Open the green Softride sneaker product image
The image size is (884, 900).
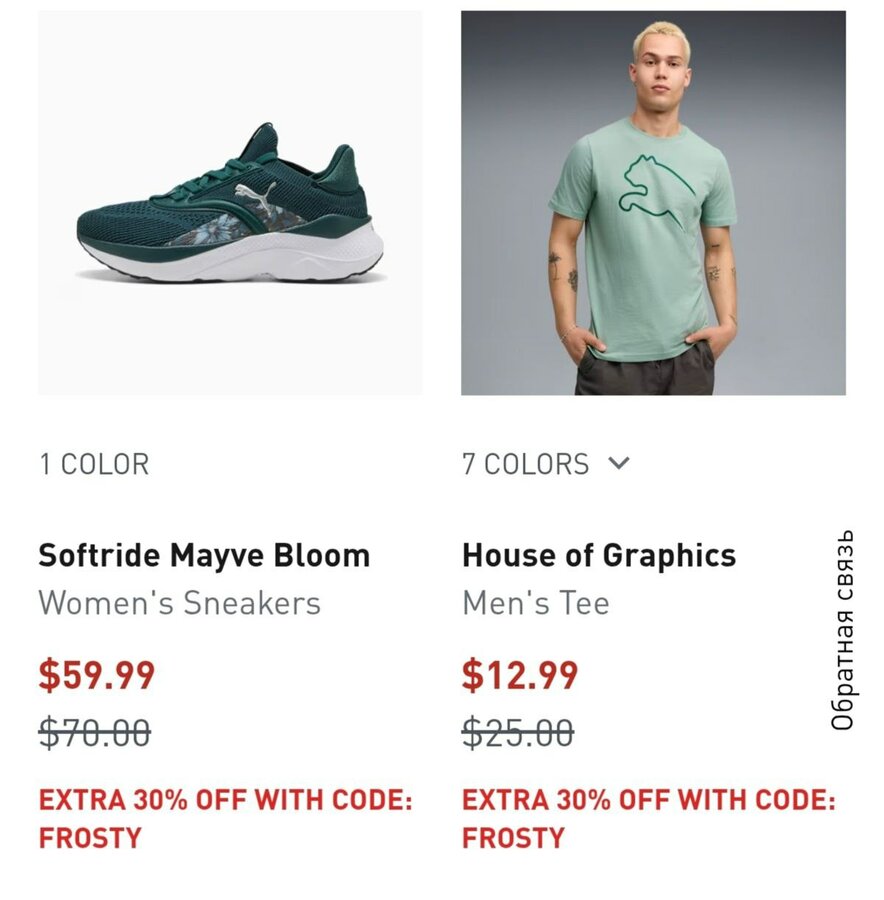tap(230, 203)
